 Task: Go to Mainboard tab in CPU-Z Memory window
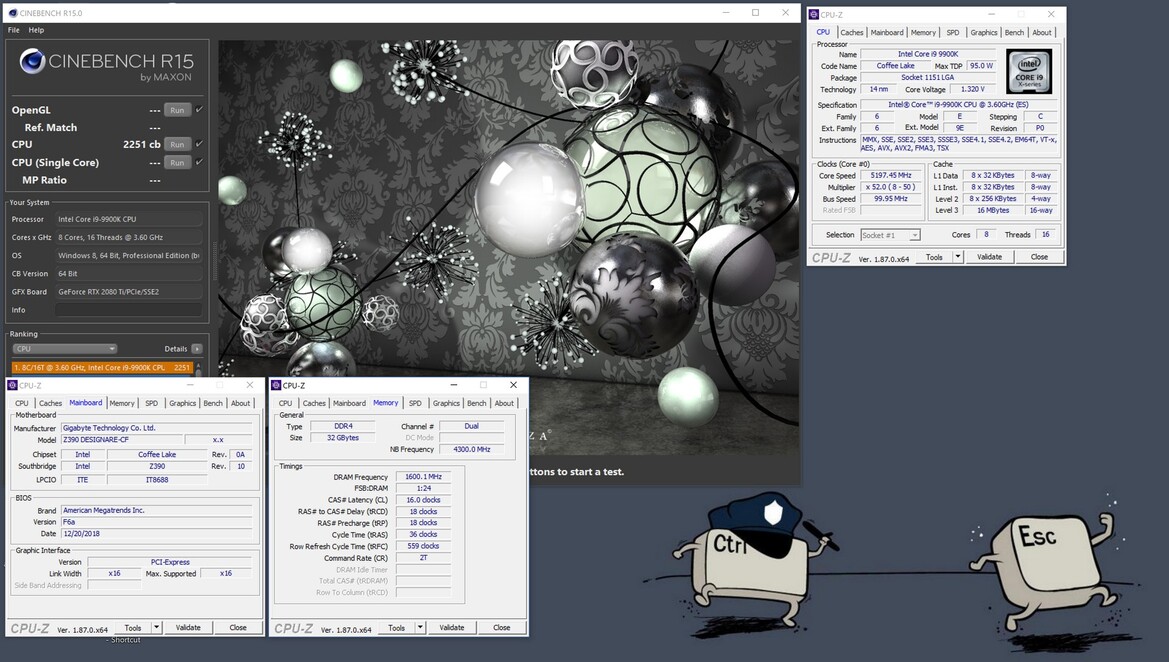pyautogui.click(x=349, y=403)
